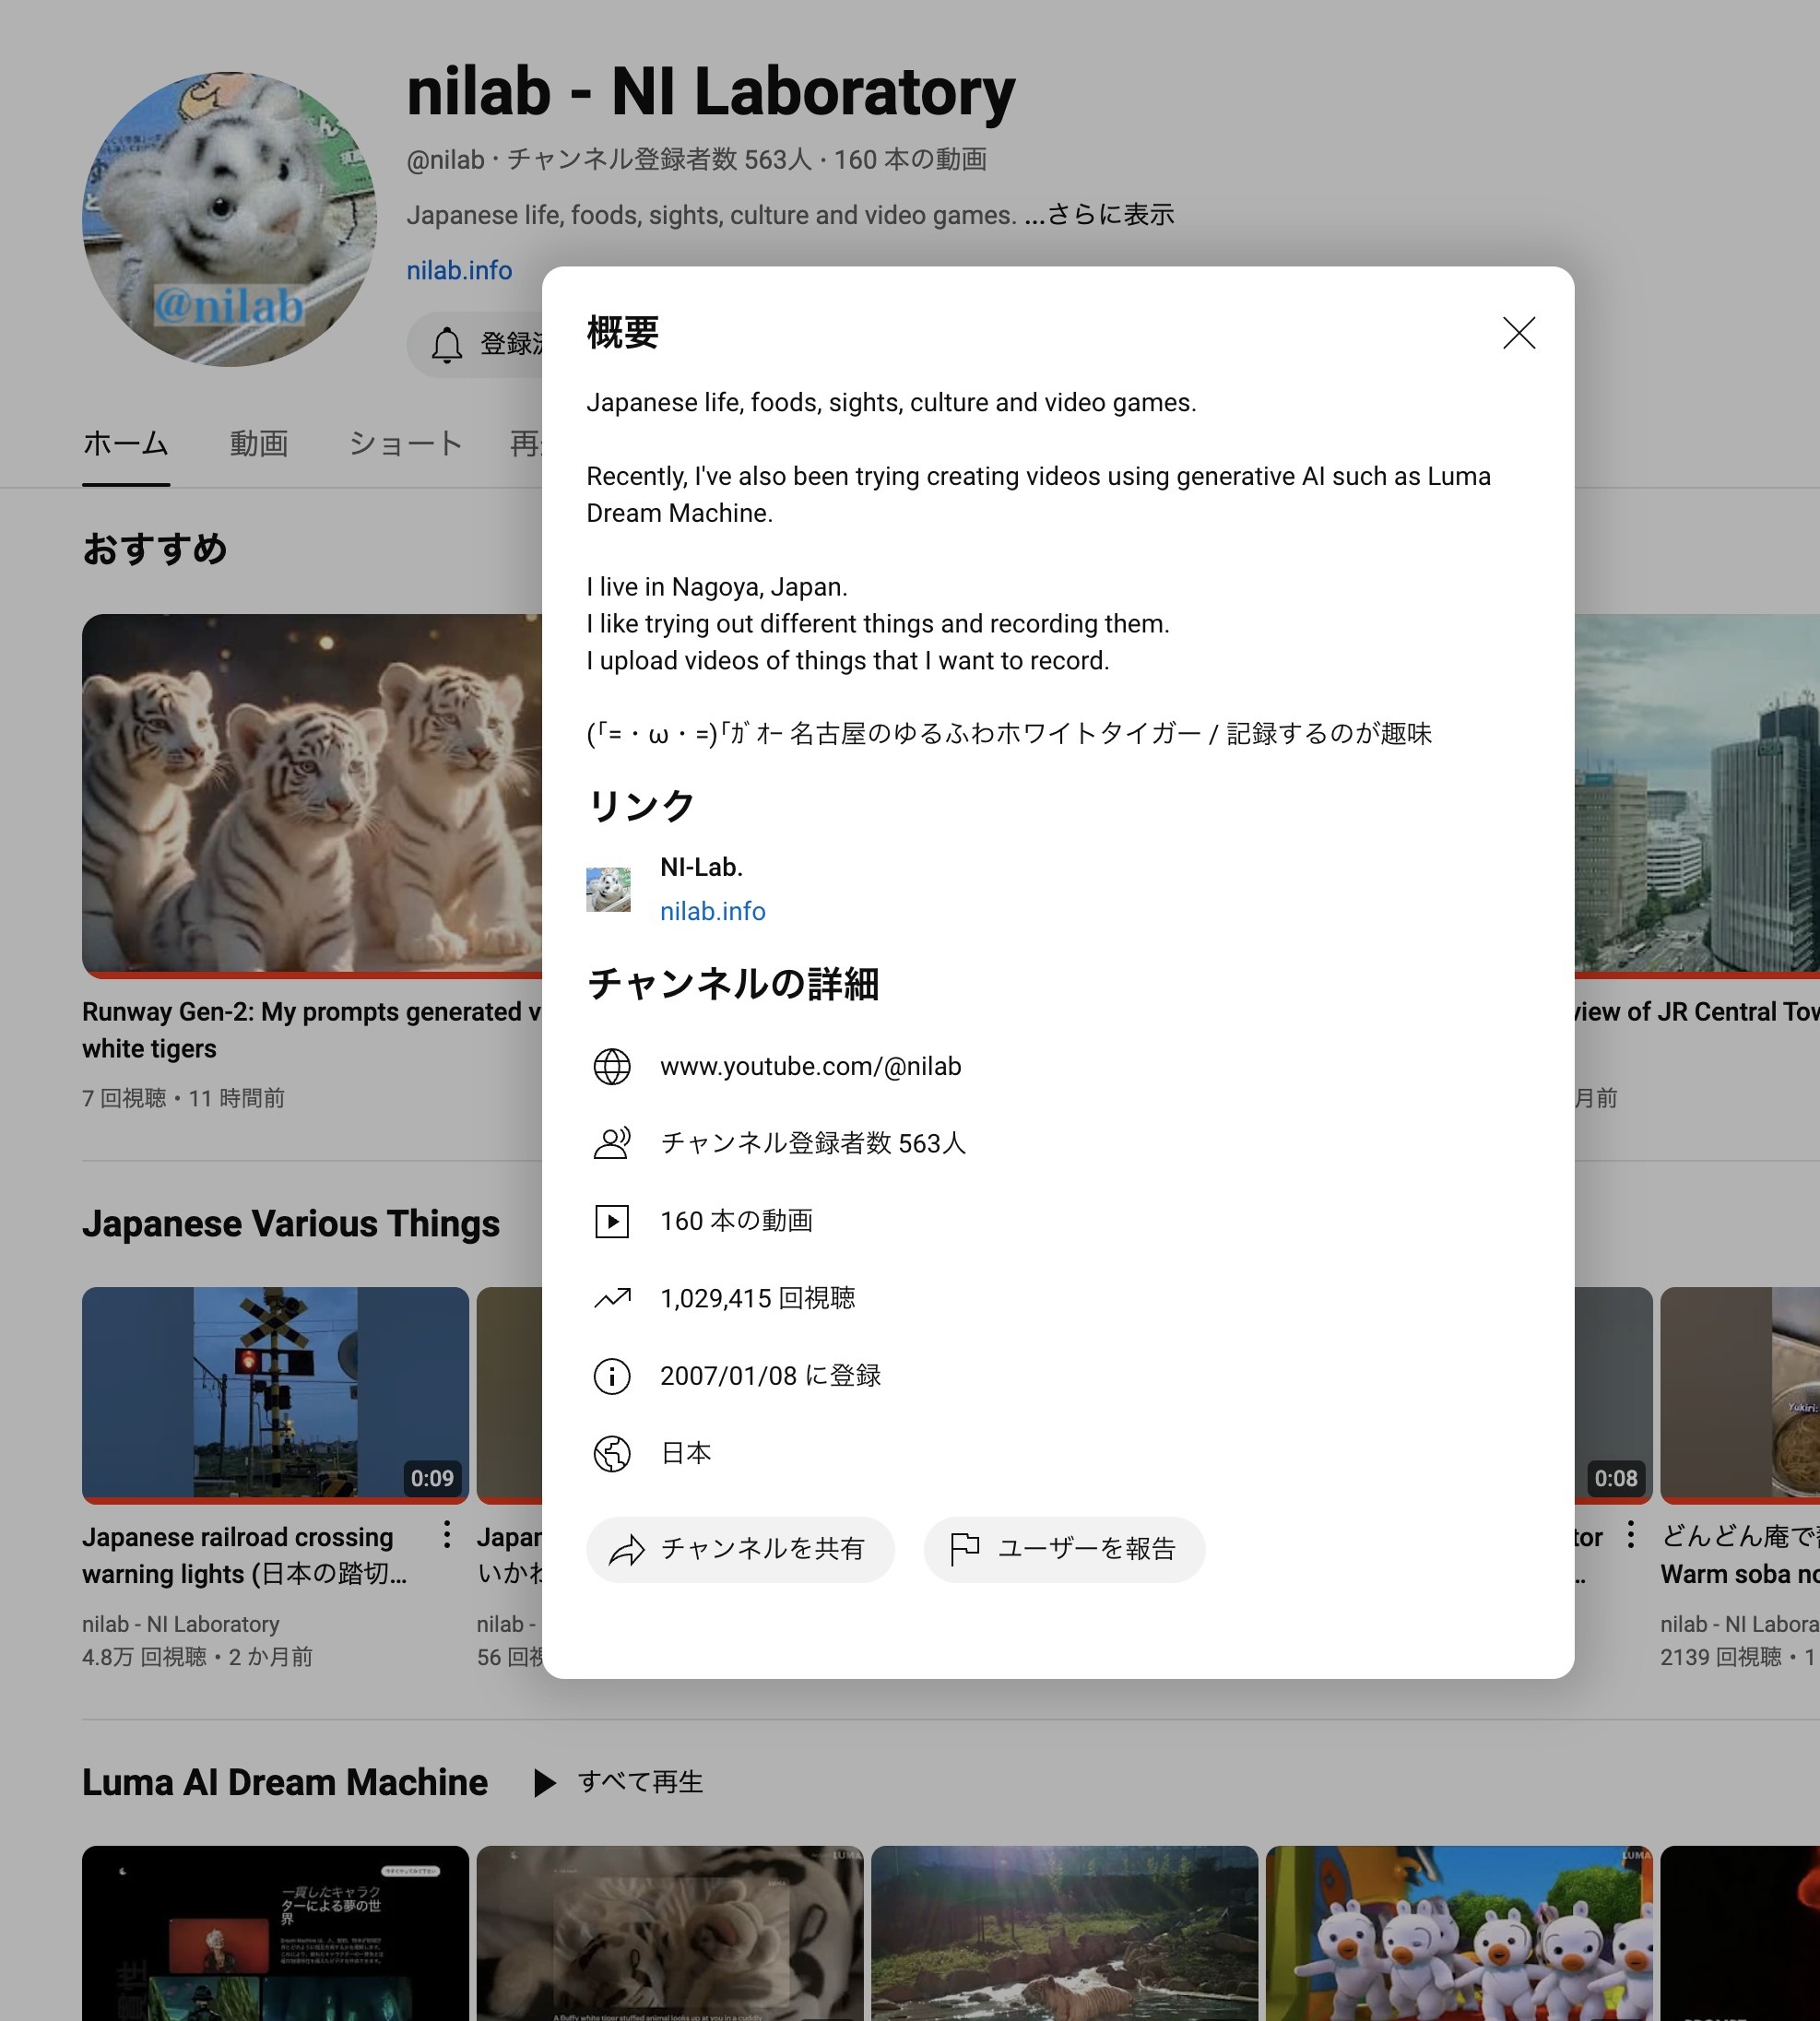Click the info icon beside 2007/01/08 に登録
This screenshot has height=2021, width=1820.
click(612, 1376)
